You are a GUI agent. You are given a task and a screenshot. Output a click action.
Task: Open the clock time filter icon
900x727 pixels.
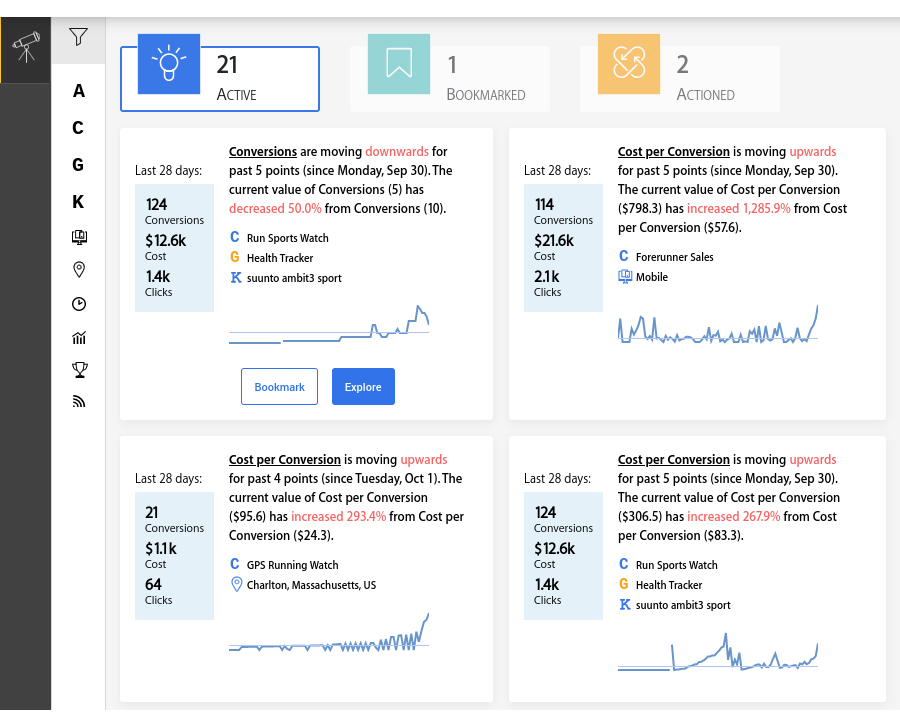[79, 304]
